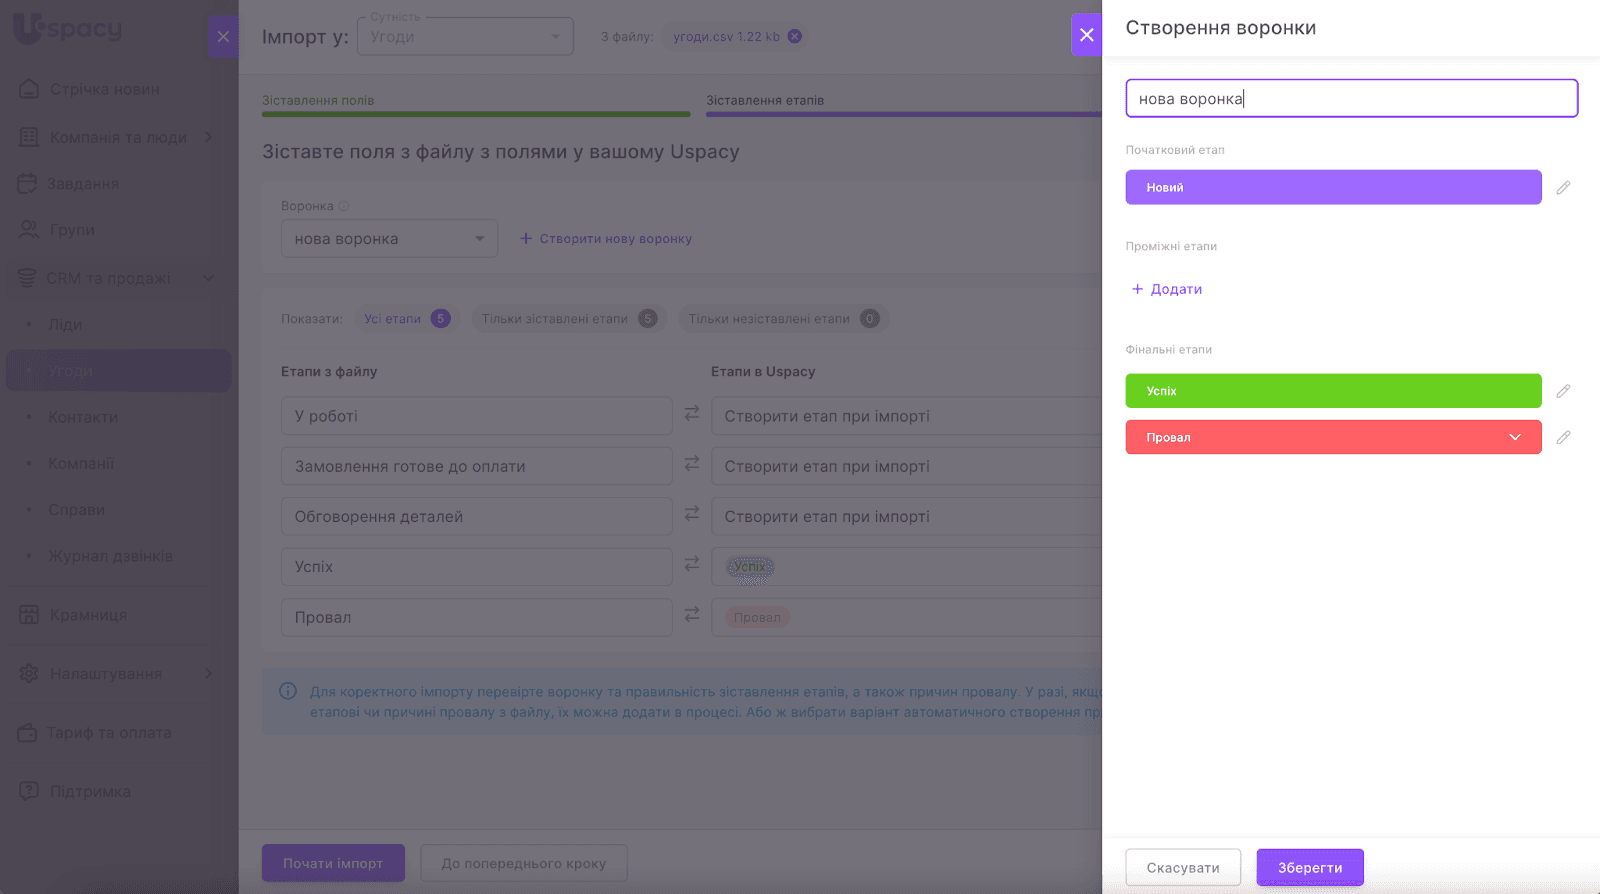Image resolution: width=1600 pixels, height=894 pixels.
Task: Open Uspacy stage dropdown for Обговорення деталей
Action: 906,516
